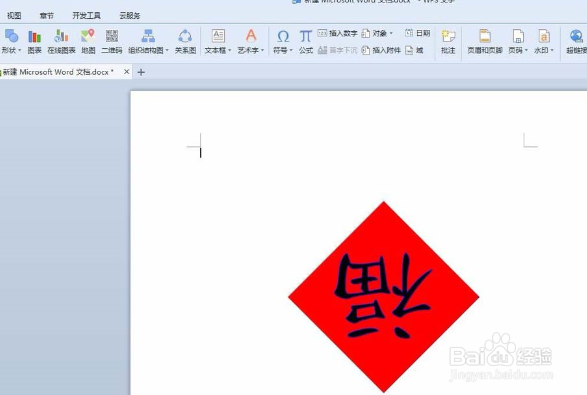Click the greyed 首字下沉 drop cap

point(338,50)
